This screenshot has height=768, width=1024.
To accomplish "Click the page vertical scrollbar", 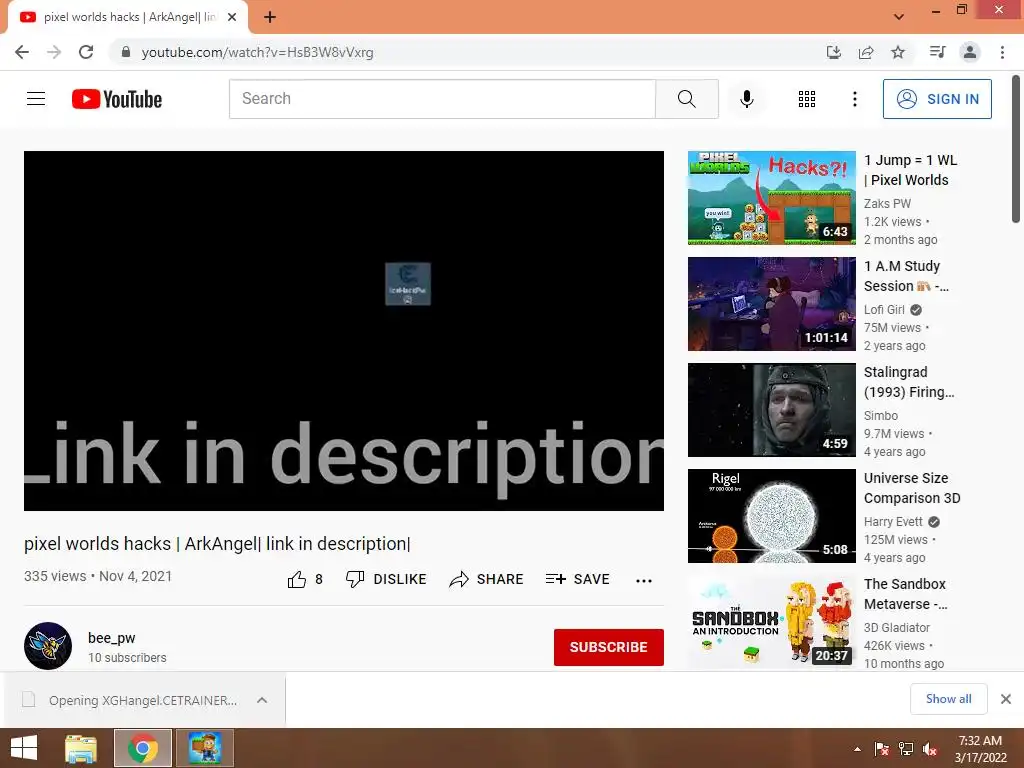I will click(x=1016, y=150).
